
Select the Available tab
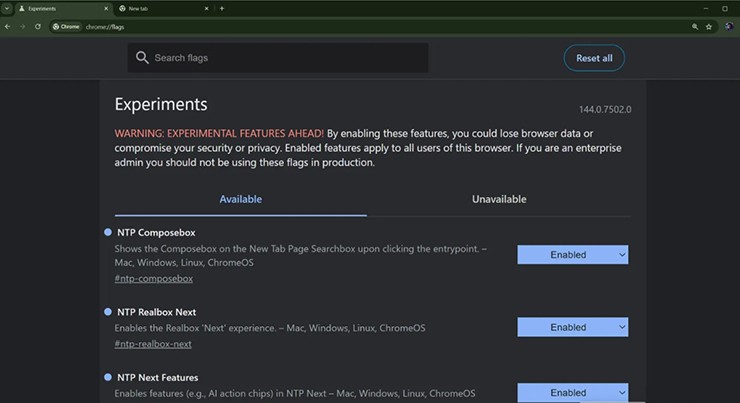pyautogui.click(x=241, y=199)
